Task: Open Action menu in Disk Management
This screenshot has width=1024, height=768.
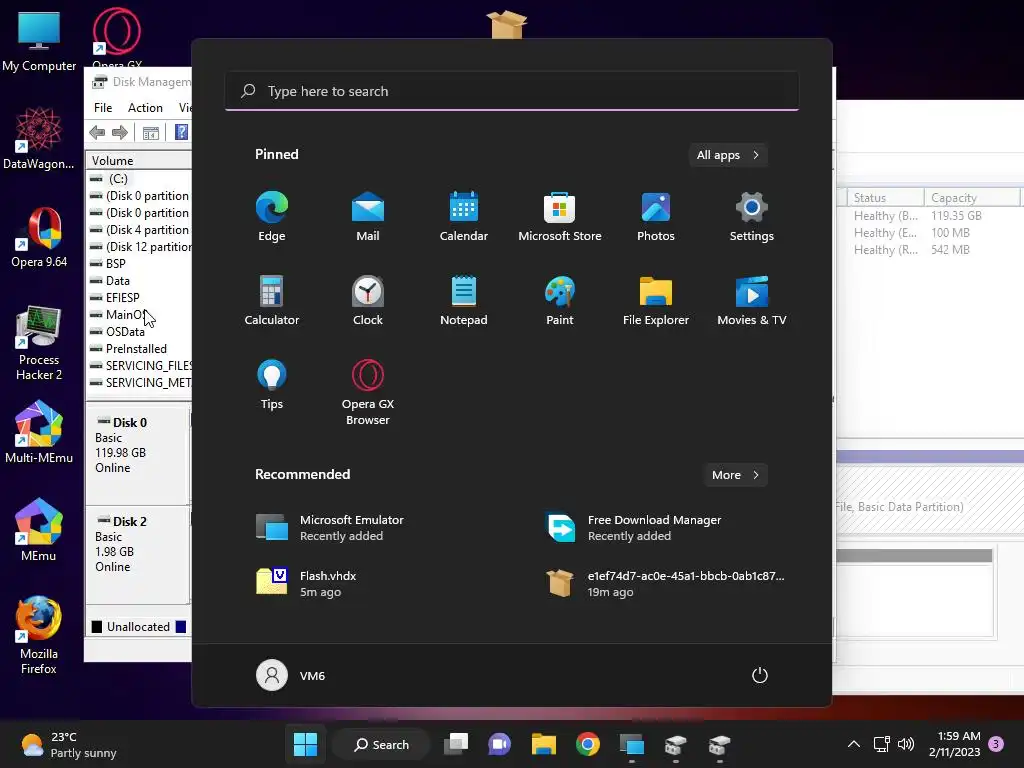Action: [145, 108]
